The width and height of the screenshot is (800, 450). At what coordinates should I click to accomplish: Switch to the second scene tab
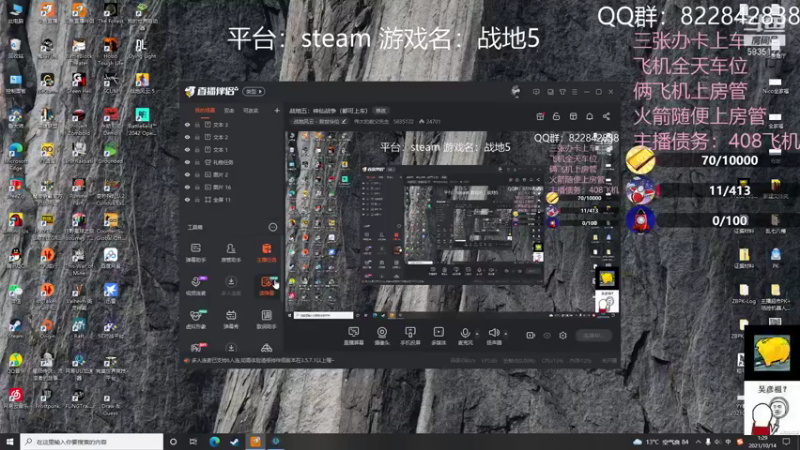pos(229,110)
